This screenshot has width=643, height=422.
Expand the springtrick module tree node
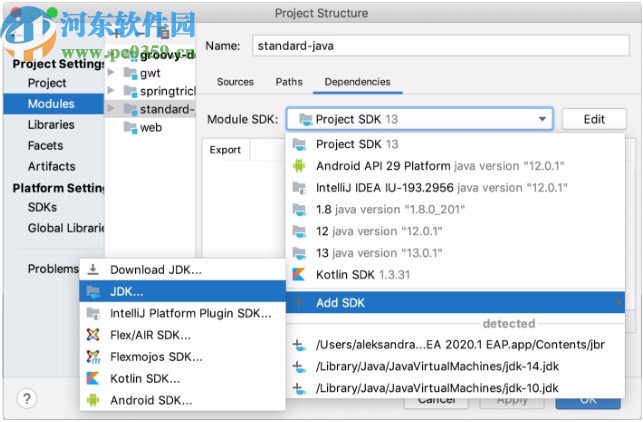111,90
